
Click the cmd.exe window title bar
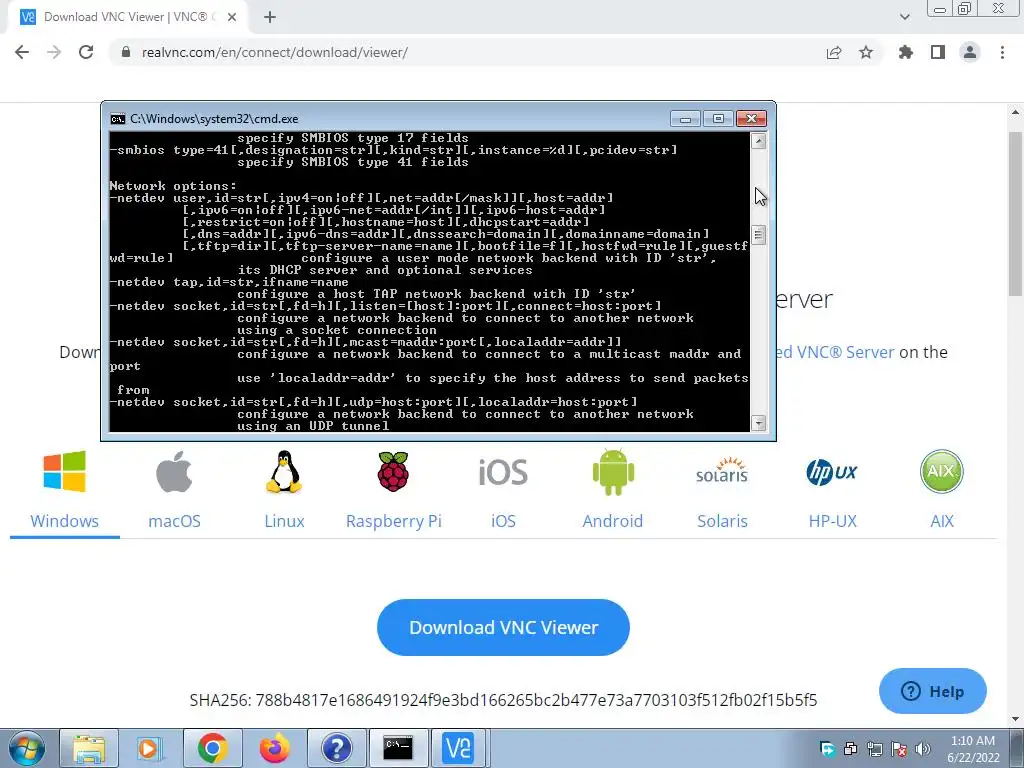(x=392, y=119)
